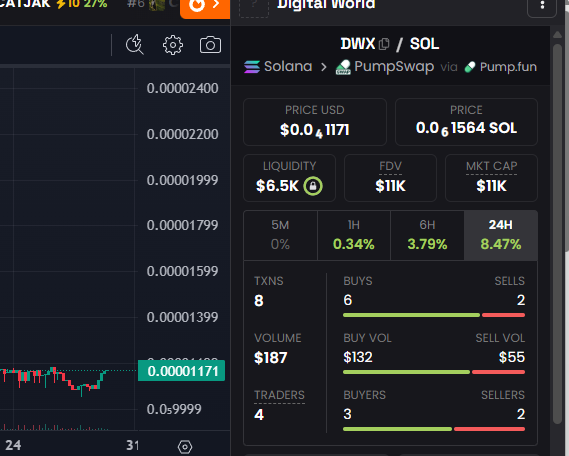The image size is (569, 456).
Task: Click the 0.00001599 price axis label
Action: [183, 271]
